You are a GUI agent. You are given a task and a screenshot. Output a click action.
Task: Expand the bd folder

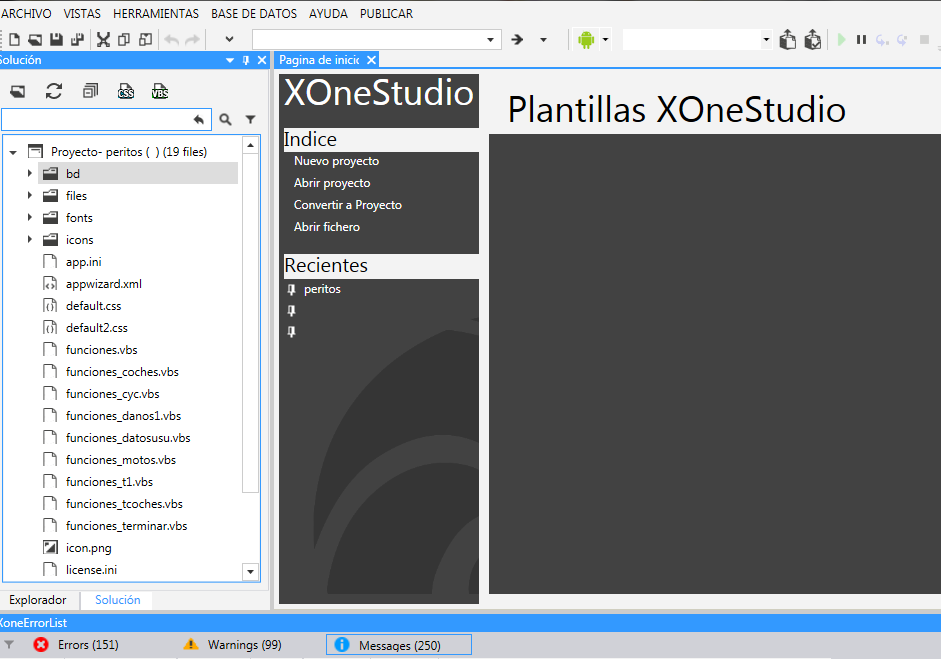pos(29,173)
